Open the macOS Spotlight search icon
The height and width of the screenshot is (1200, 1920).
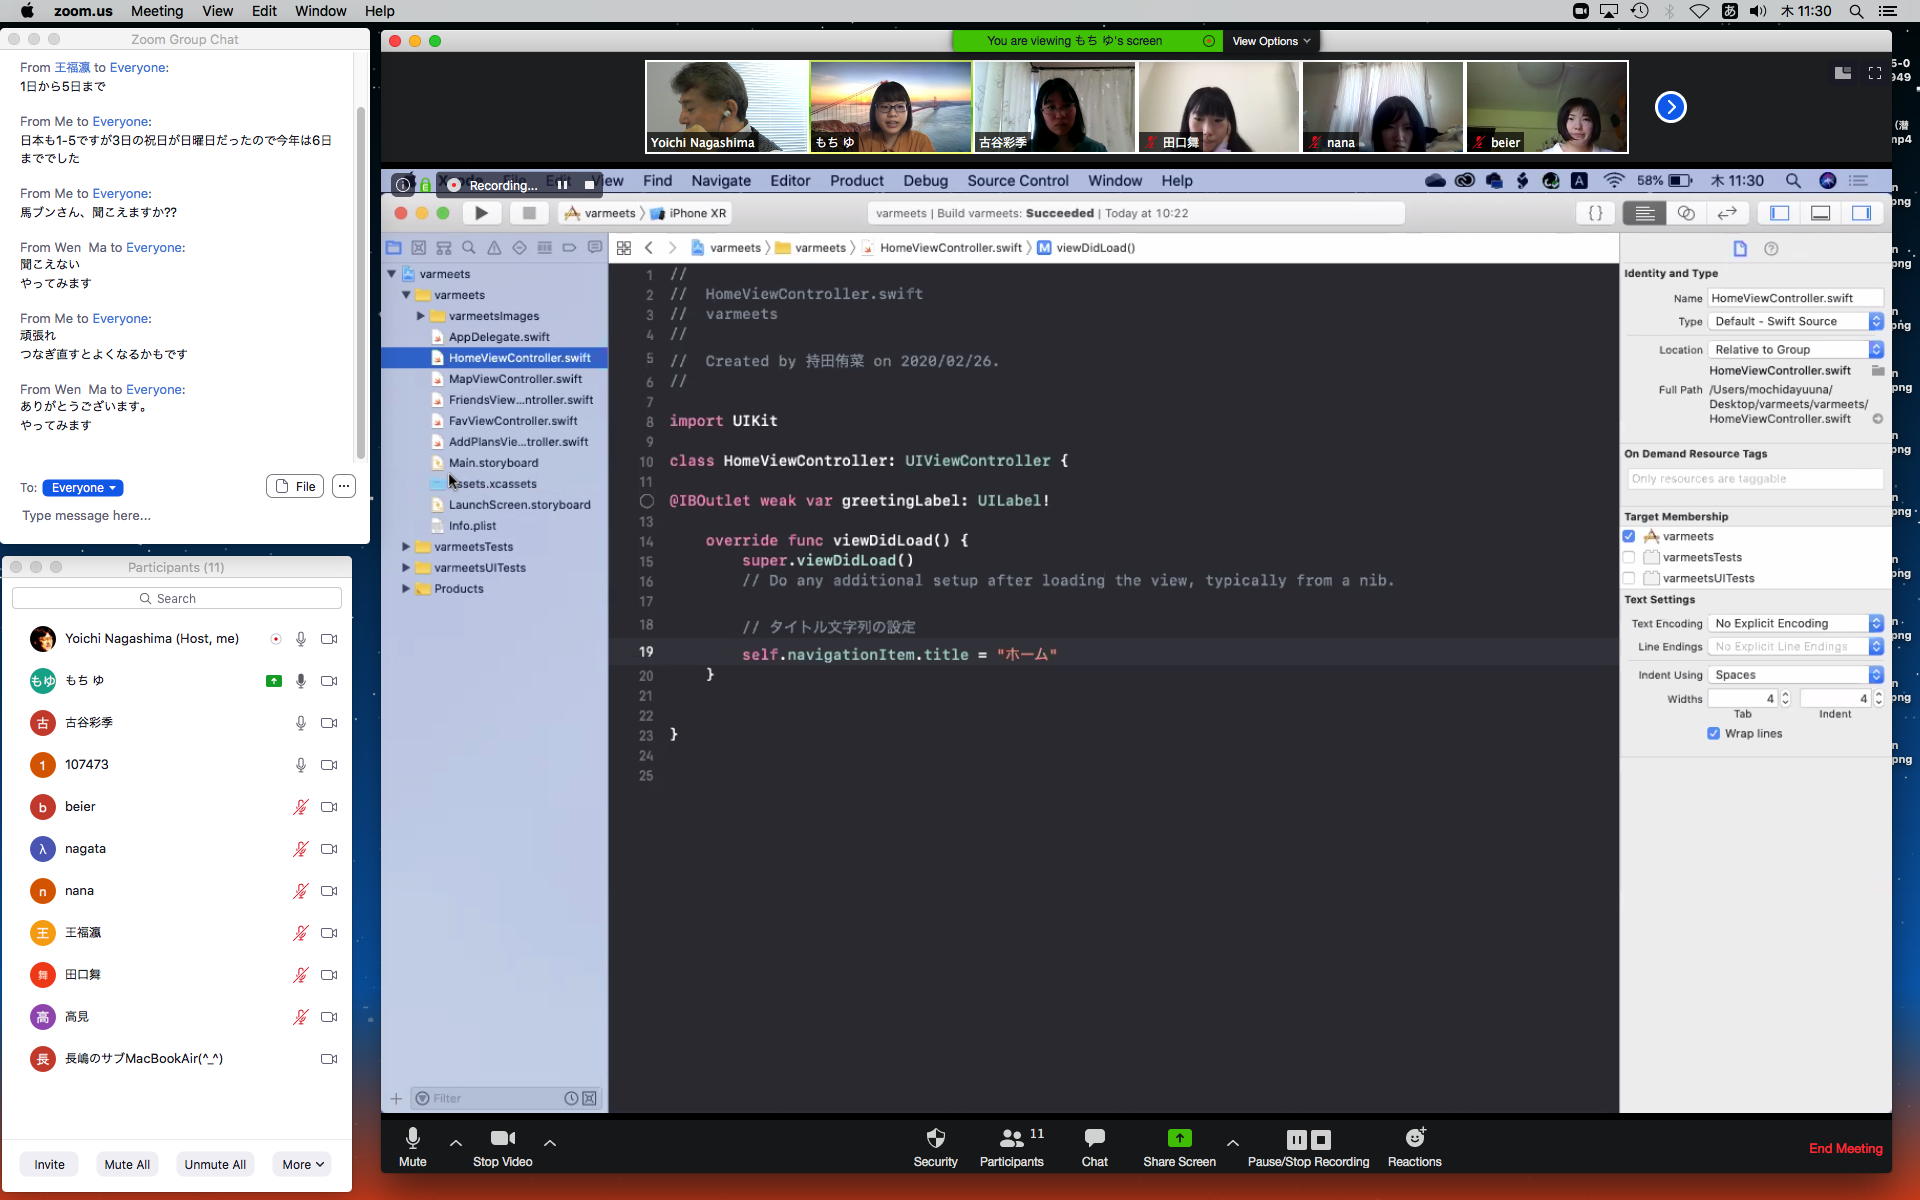[x=1856, y=11]
